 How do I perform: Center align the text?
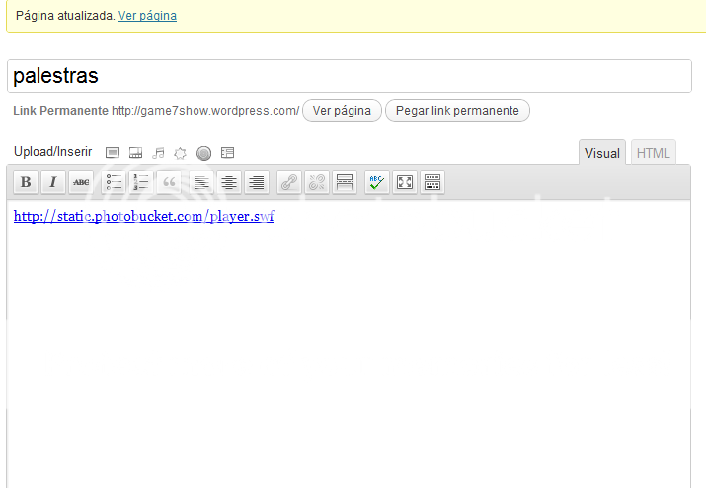[x=229, y=182]
